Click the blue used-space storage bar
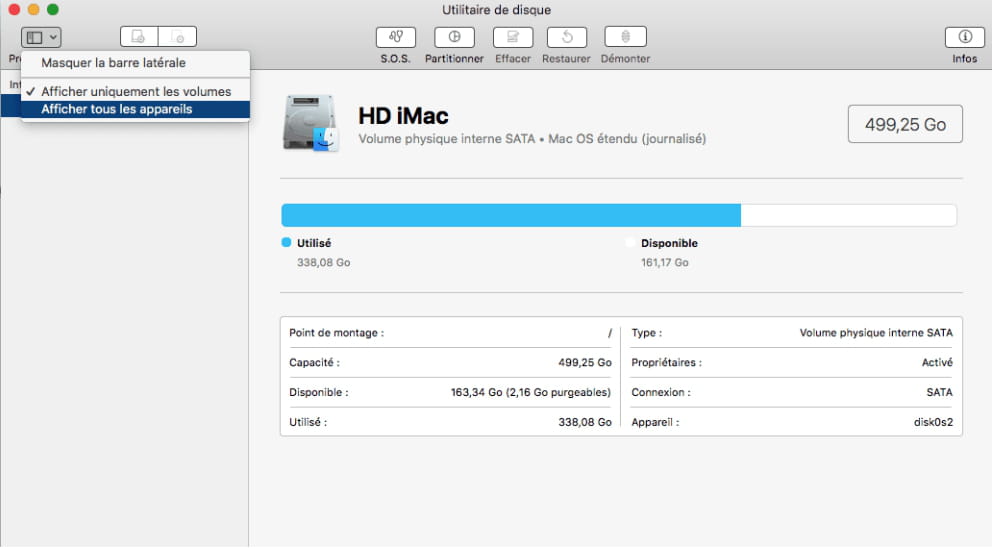The image size is (994, 549). (510, 216)
